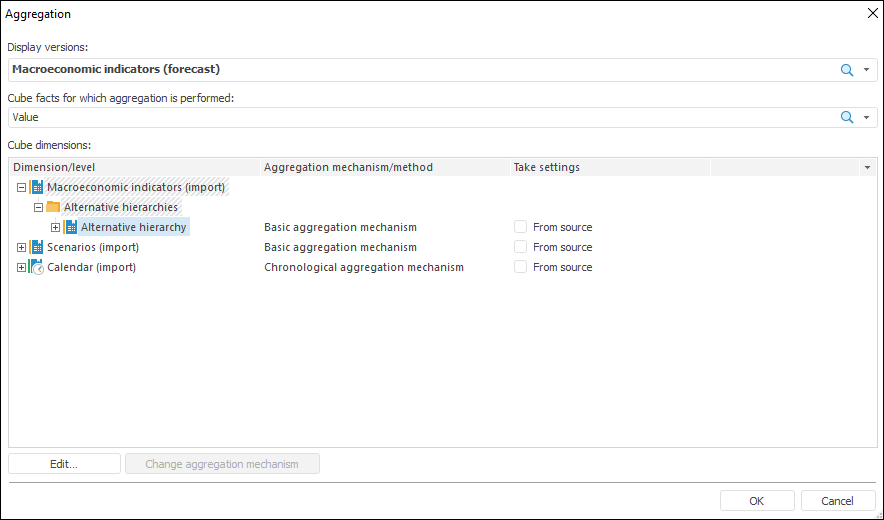
Task: Click the Calendar (import) dimension icon
Action: pyautogui.click(x=37, y=267)
